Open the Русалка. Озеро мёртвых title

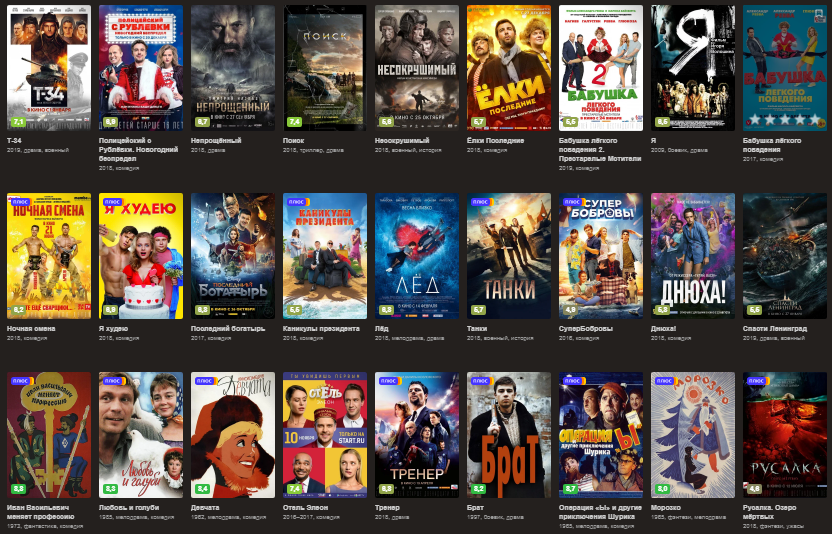(x=769, y=512)
